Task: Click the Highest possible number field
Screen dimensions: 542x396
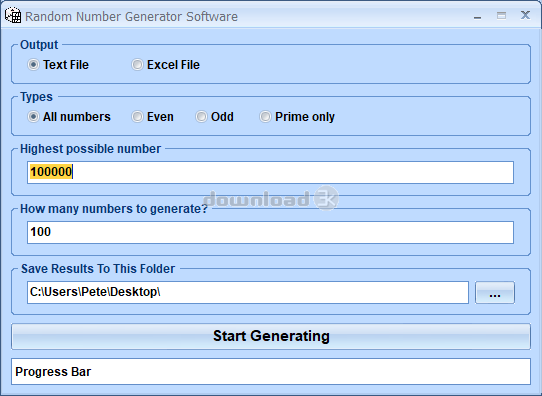Action: (270, 172)
